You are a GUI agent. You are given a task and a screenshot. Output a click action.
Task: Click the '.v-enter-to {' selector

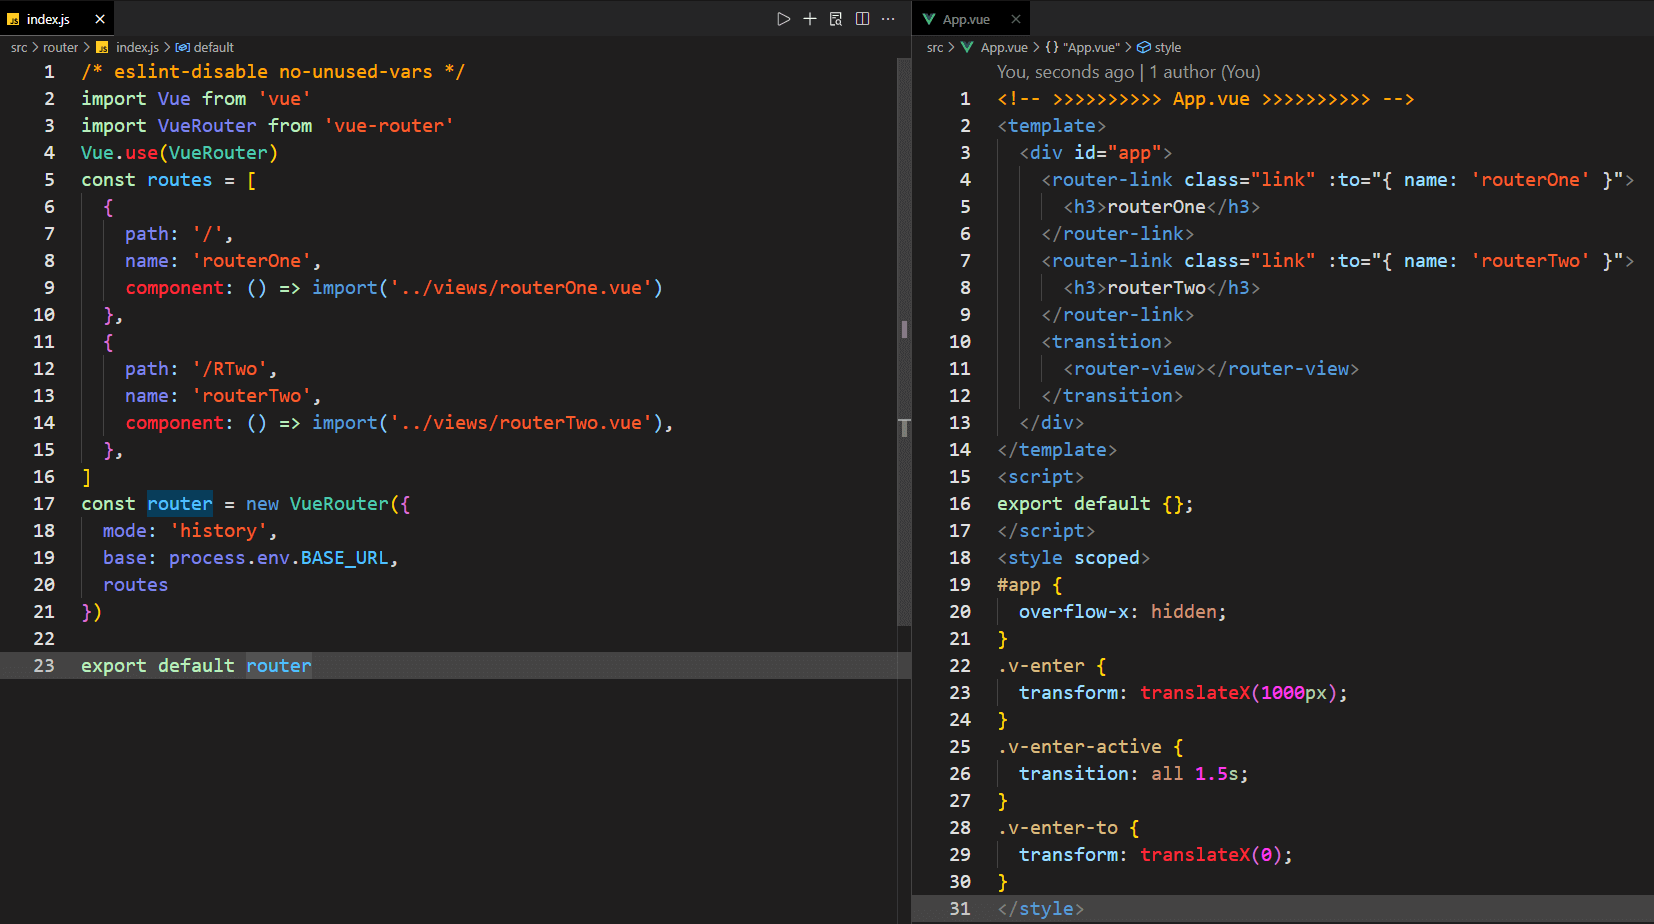(1068, 827)
